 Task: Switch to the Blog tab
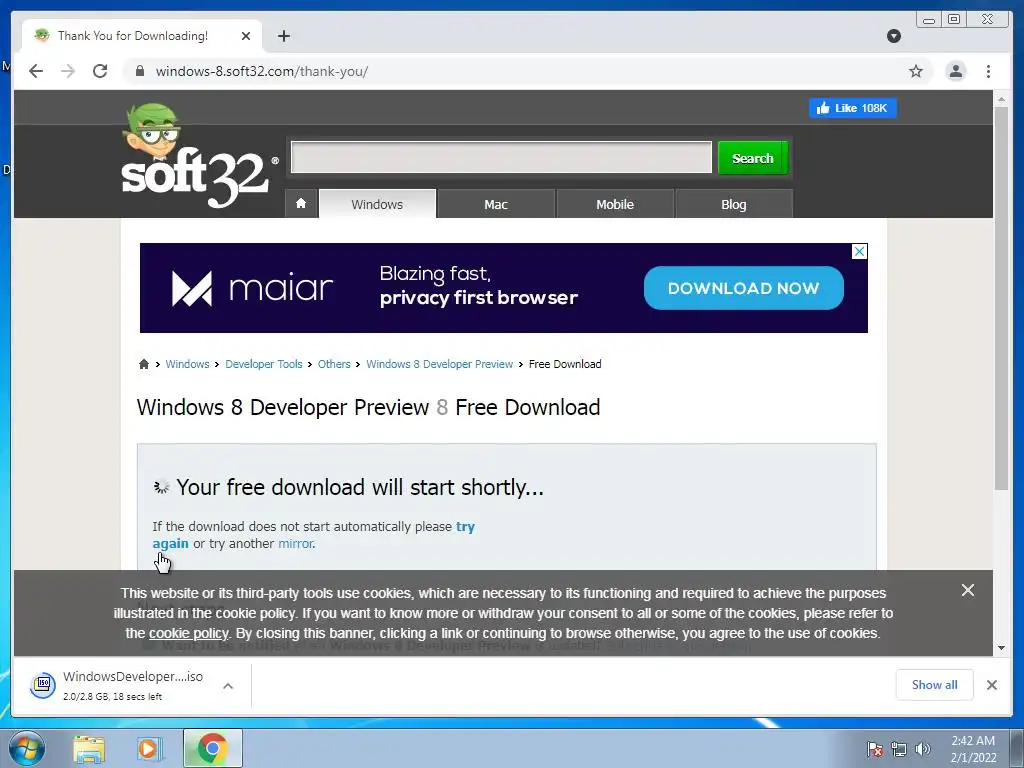coord(733,204)
